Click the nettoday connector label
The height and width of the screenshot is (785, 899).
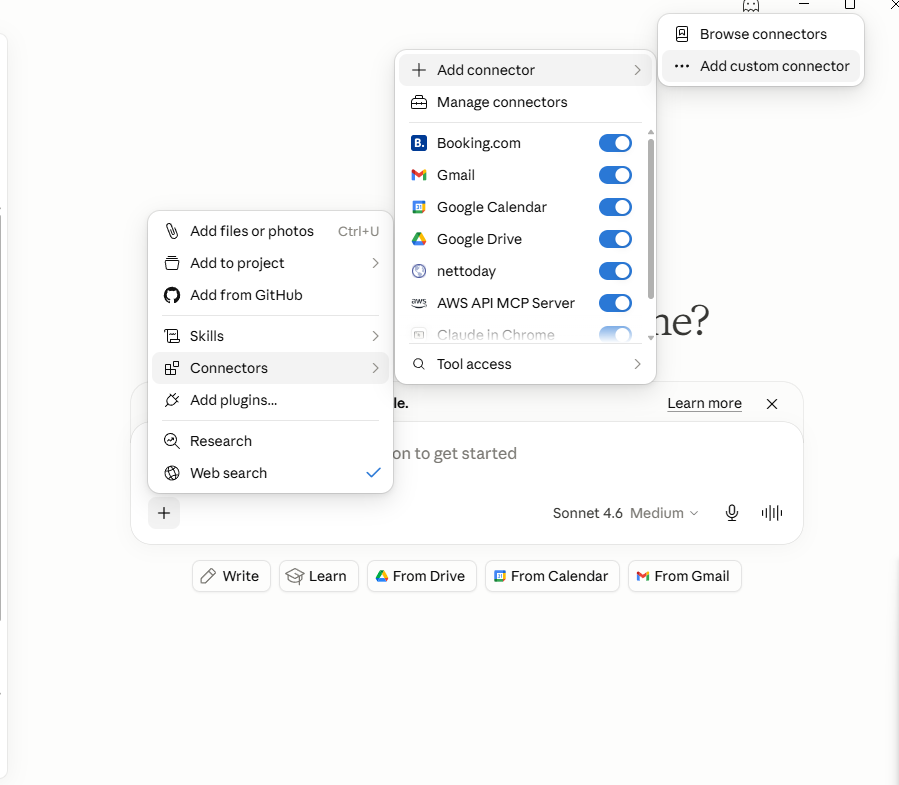[x=466, y=271]
